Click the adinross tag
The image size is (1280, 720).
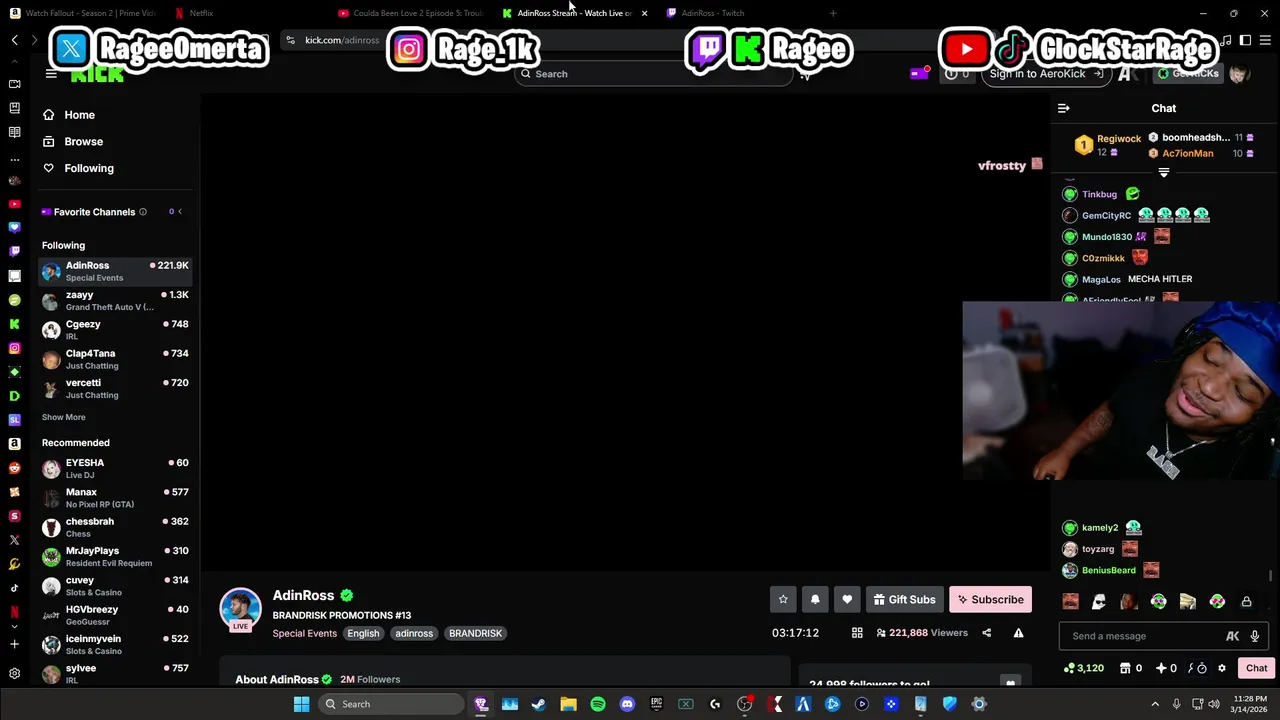414,633
